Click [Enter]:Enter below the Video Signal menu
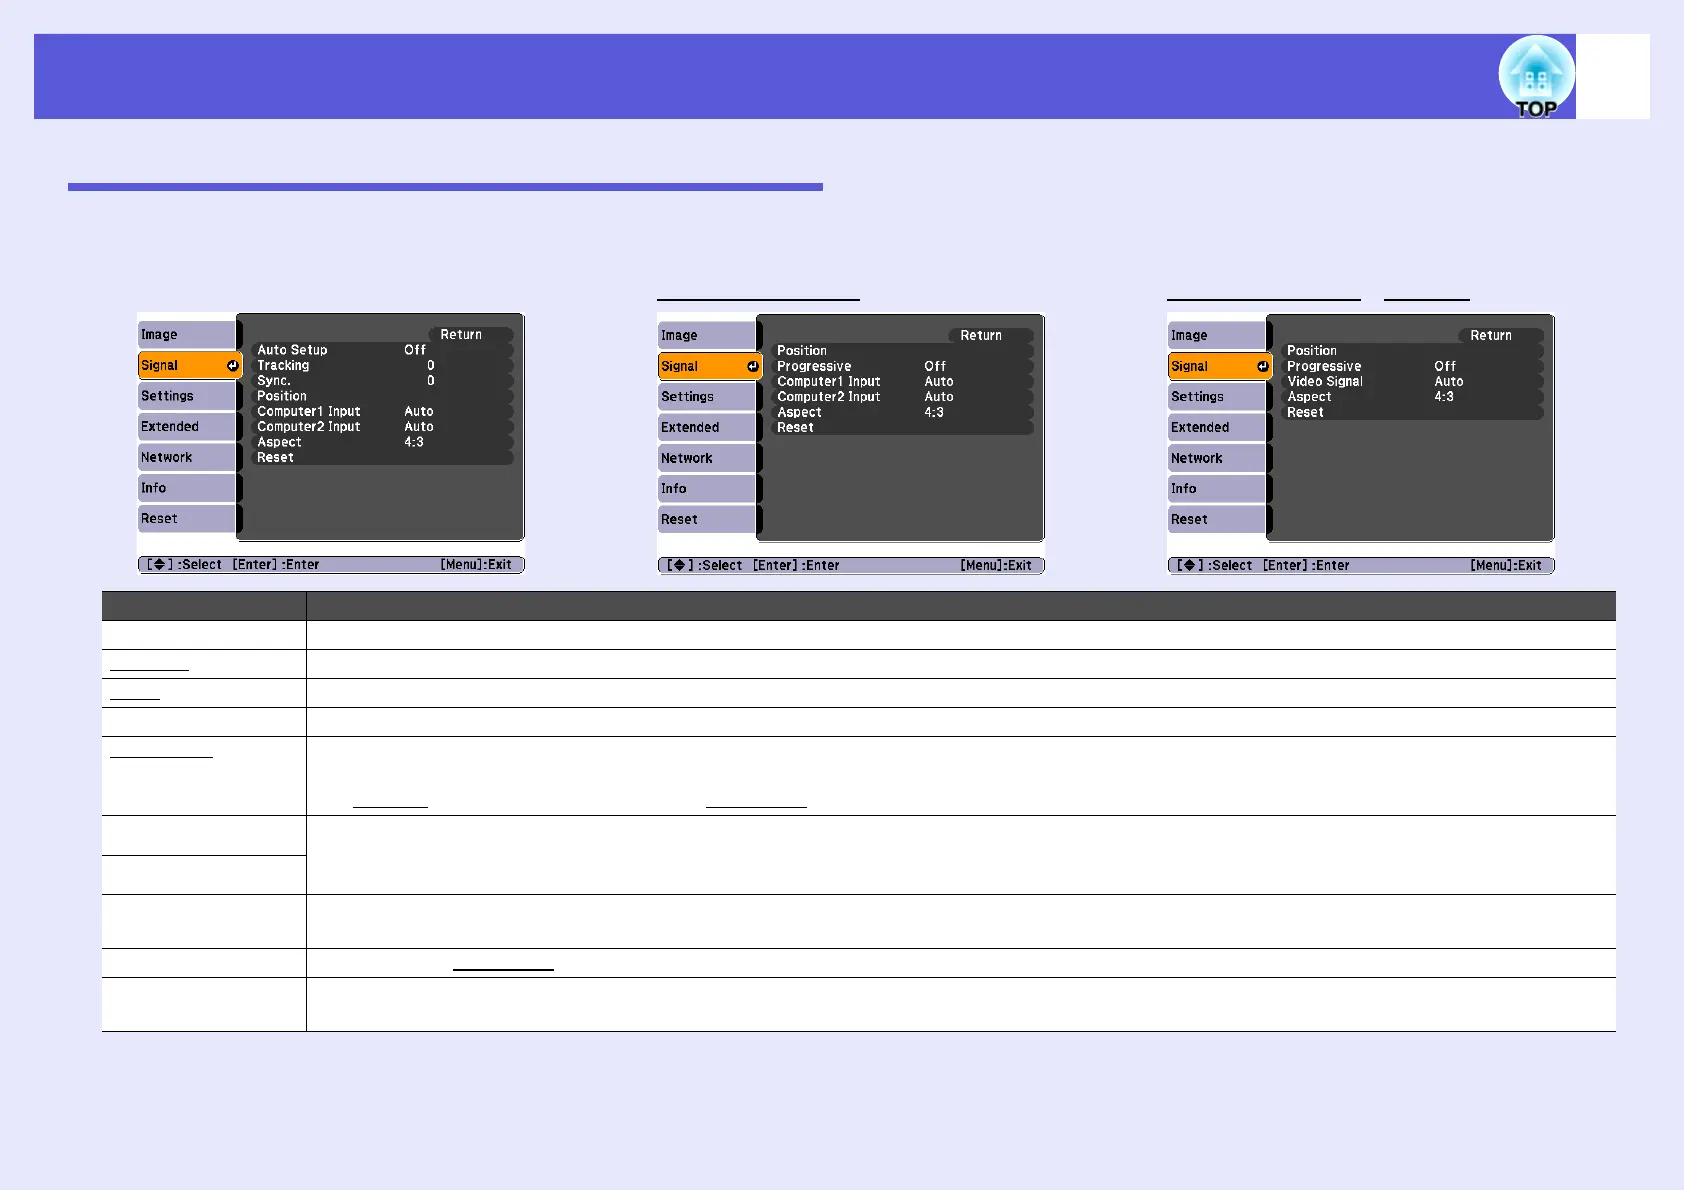This screenshot has width=1684, height=1190. 1306,566
